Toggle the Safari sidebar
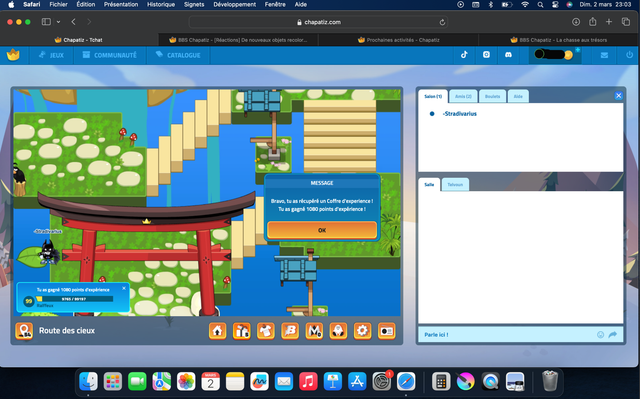This screenshot has height=399, width=640. [x=46, y=22]
